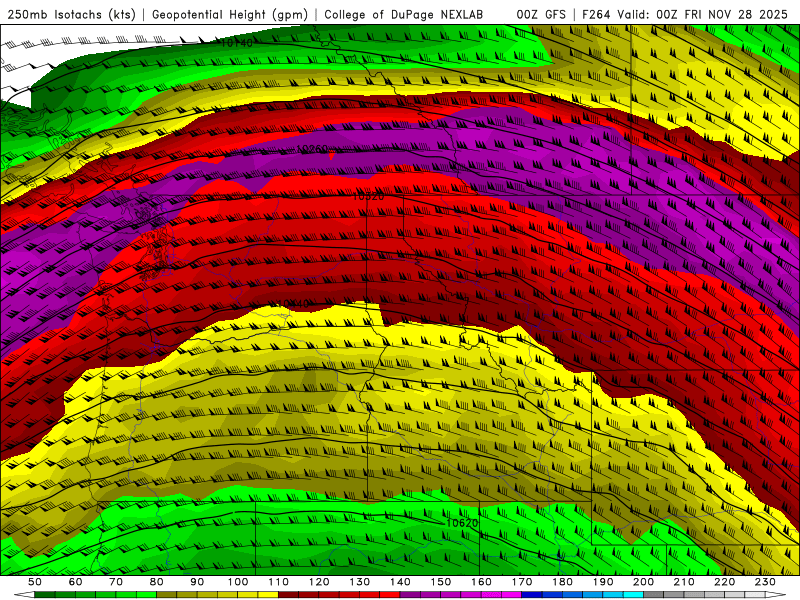The image size is (800, 600).
Task: Click the legend value 230
Action: pyautogui.click(x=765, y=582)
